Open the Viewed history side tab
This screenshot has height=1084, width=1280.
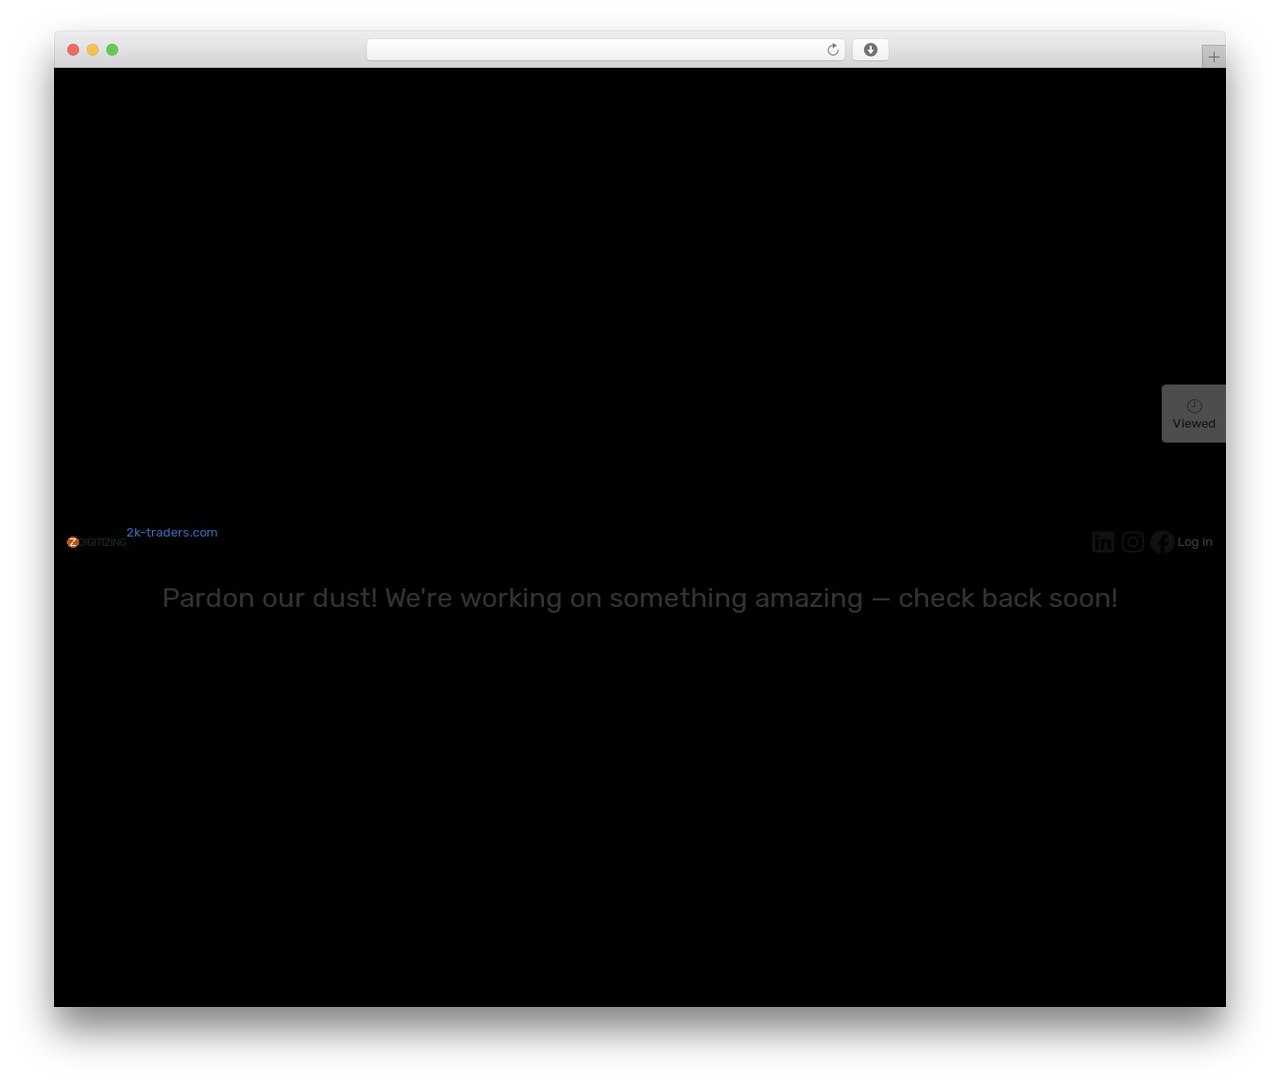(x=1194, y=413)
